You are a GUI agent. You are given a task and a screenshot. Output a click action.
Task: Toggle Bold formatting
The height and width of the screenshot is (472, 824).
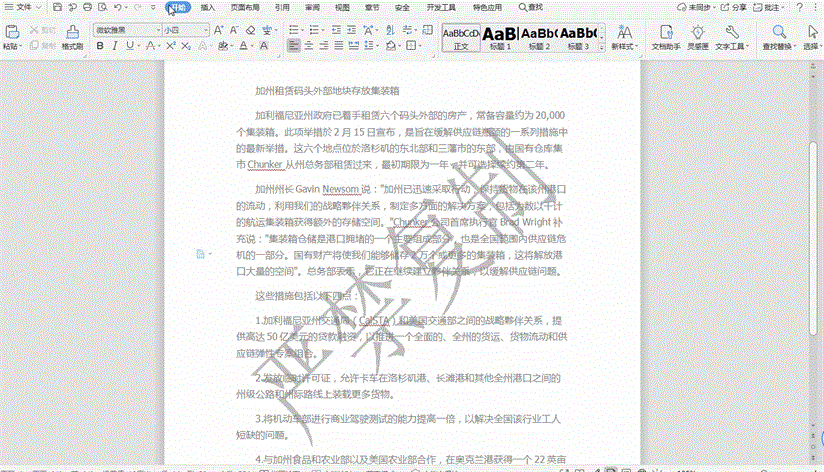[100, 46]
